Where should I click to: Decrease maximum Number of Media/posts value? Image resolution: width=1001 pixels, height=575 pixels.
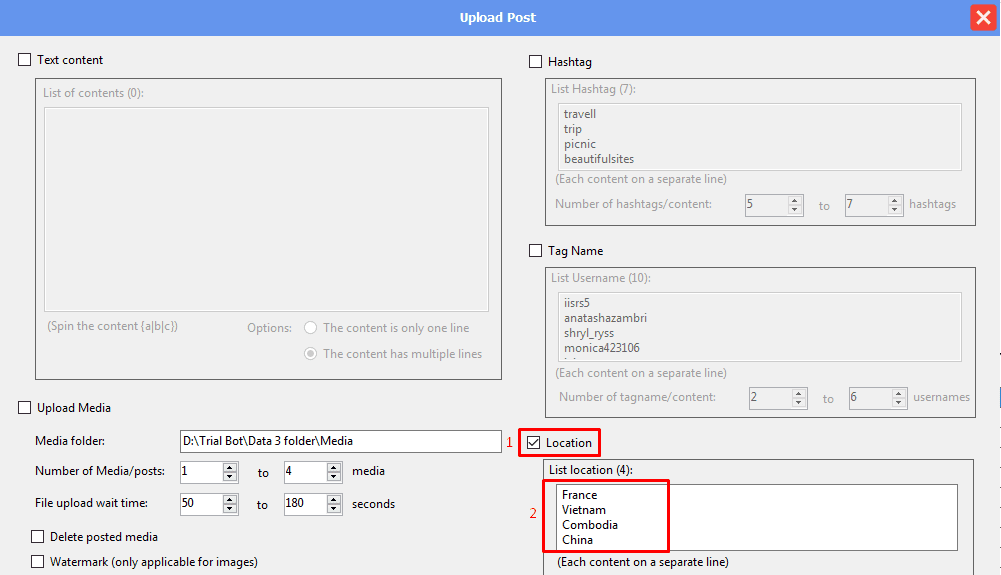tap(334, 477)
